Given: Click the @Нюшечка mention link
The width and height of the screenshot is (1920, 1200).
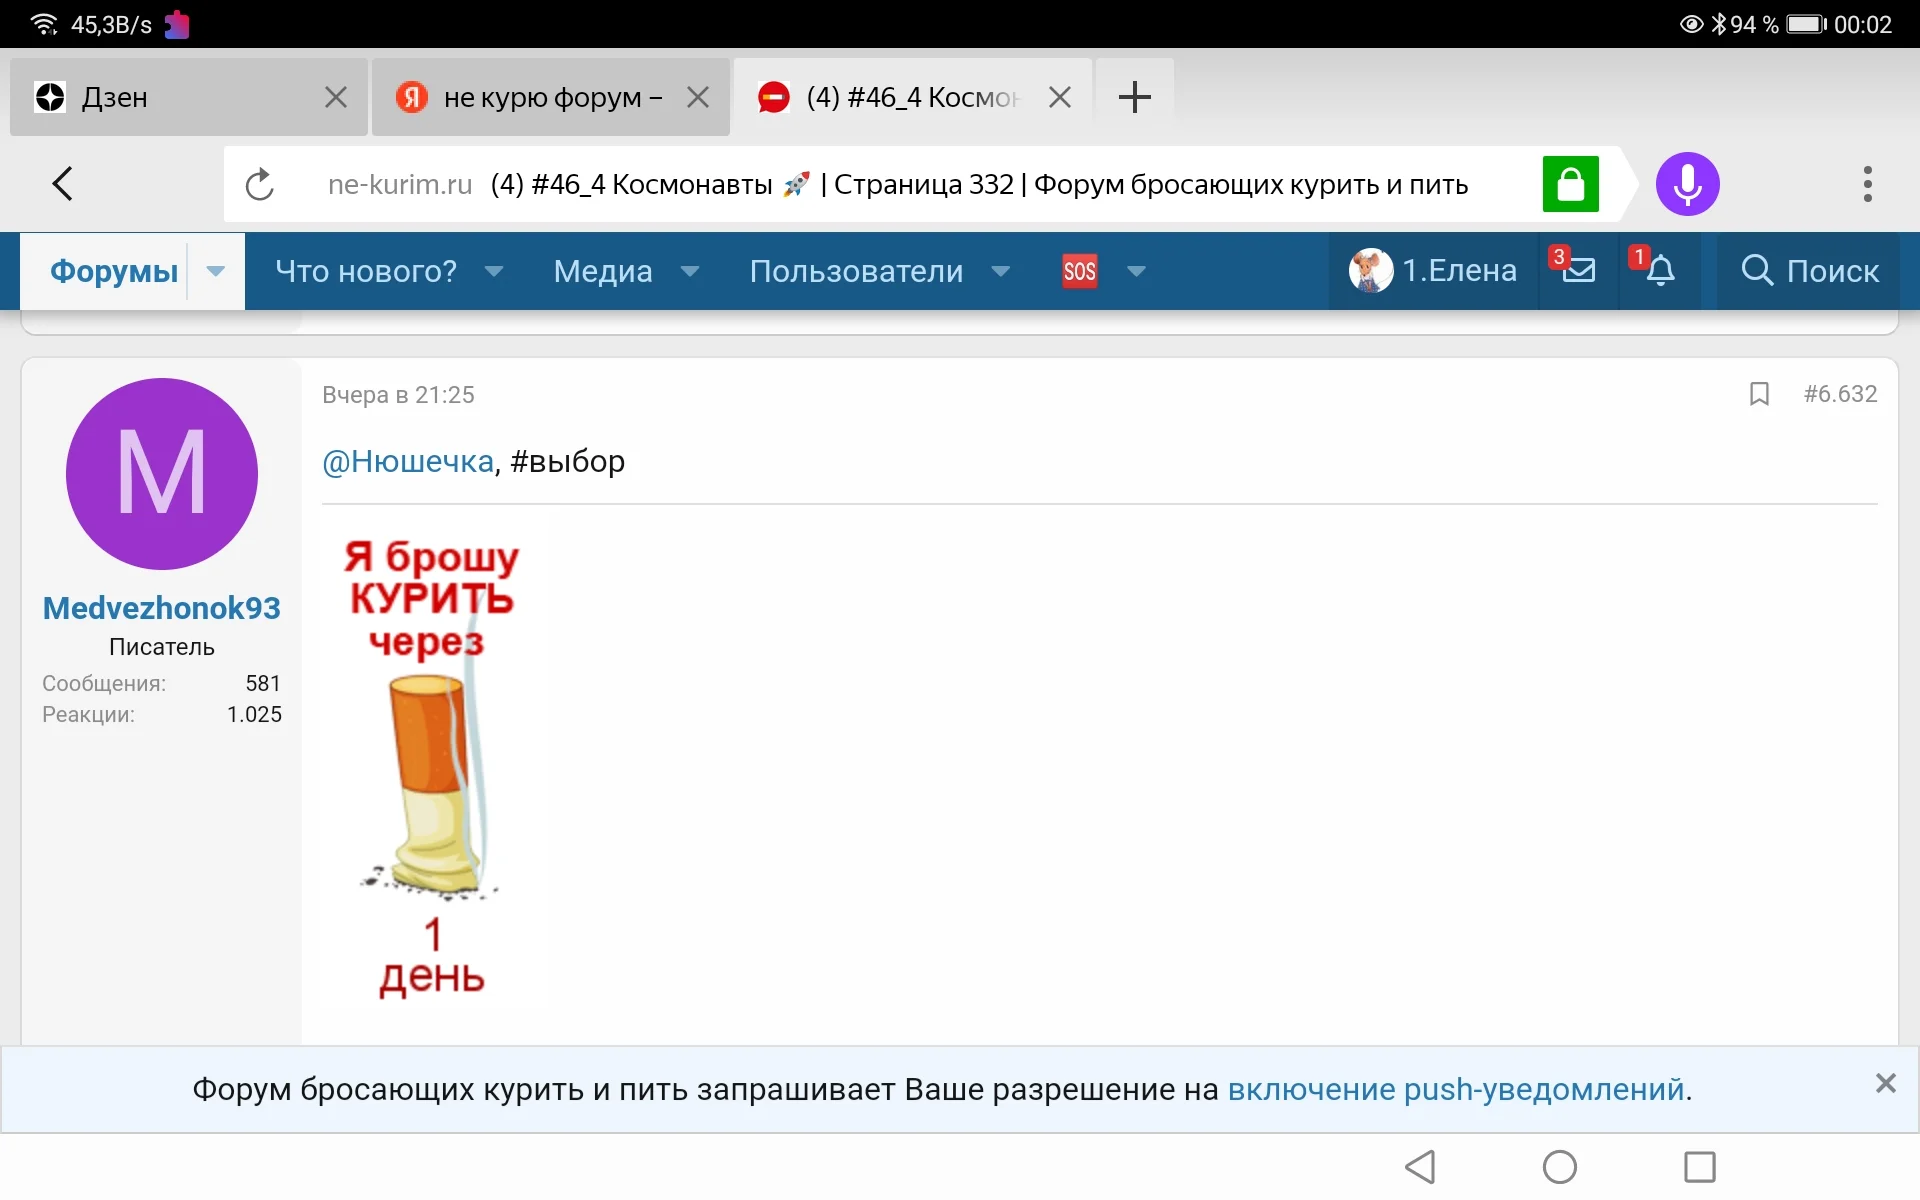Looking at the screenshot, I should tap(405, 460).
